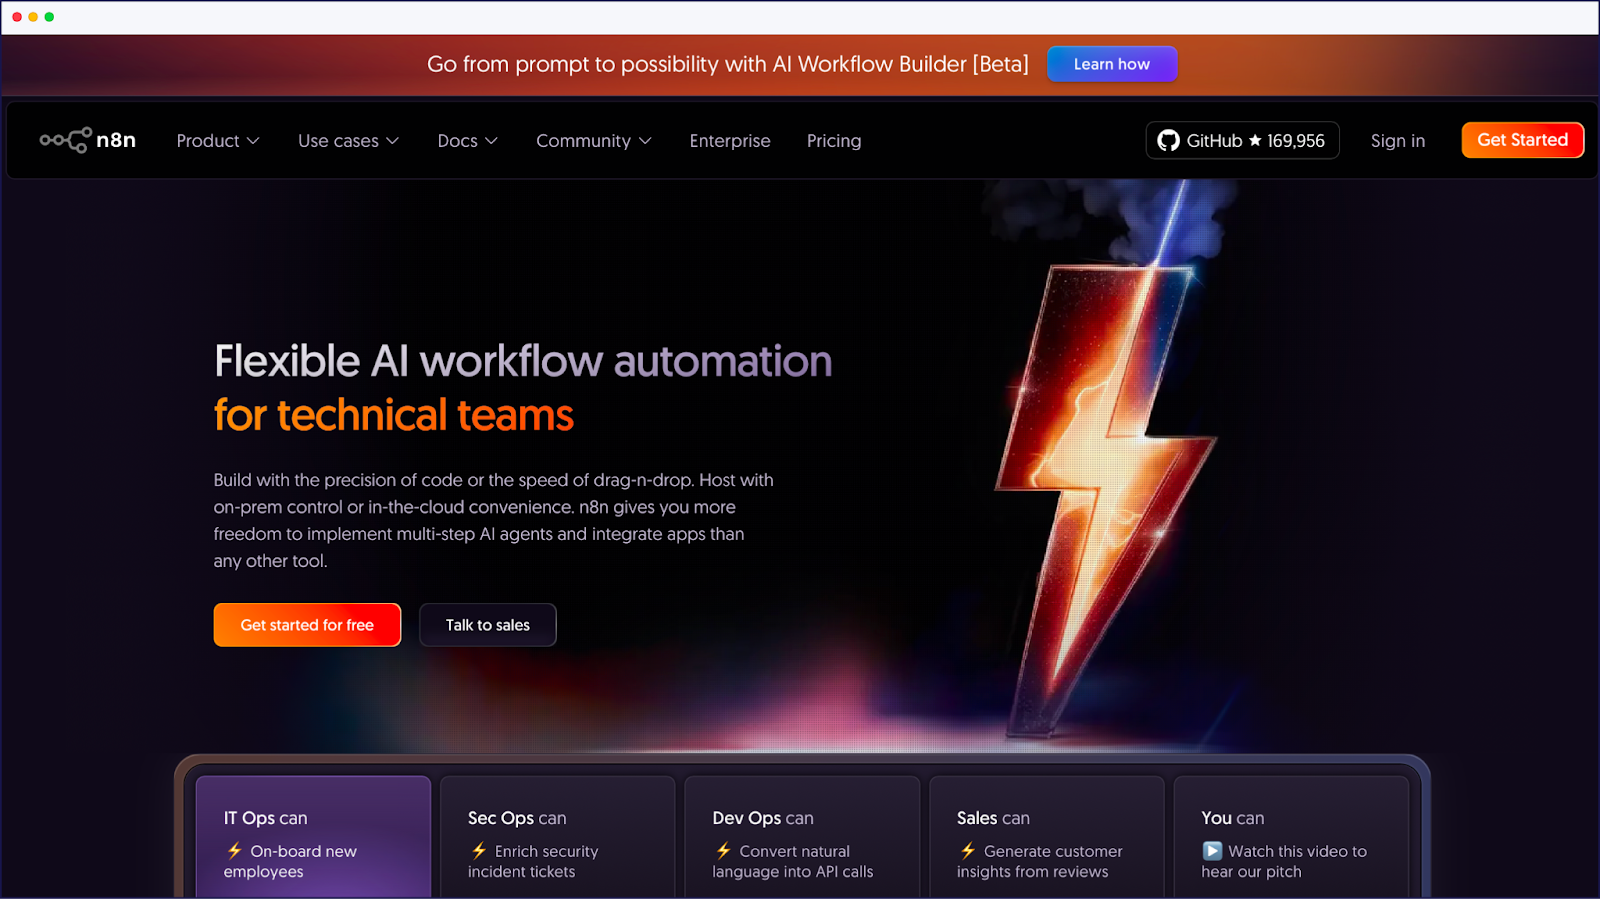Expand the Community dropdown chevron
The height and width of the screenshot is (899, 1600).
[645, 141]
